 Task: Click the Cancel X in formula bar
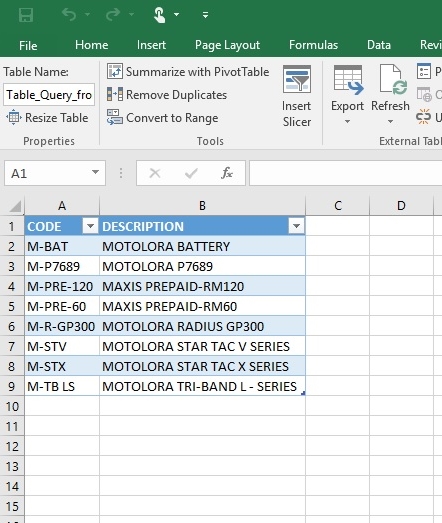(155, 173)
